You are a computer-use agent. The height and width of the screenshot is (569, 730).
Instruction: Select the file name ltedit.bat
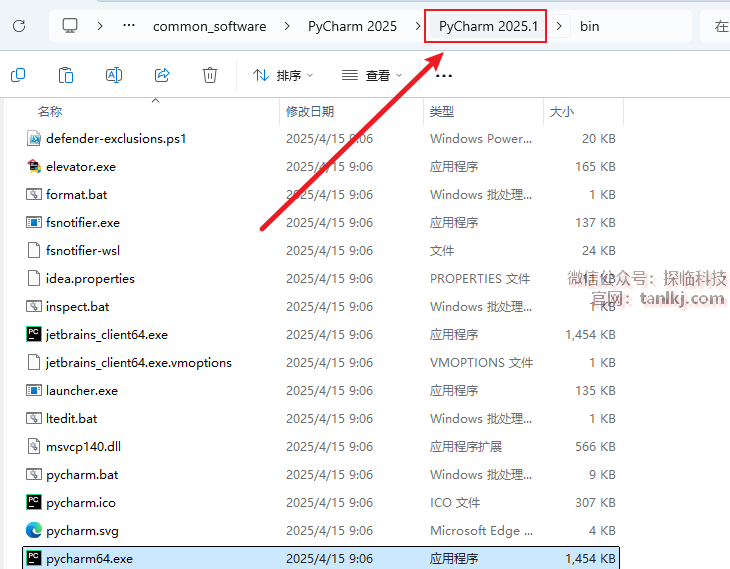pos(72,419)
